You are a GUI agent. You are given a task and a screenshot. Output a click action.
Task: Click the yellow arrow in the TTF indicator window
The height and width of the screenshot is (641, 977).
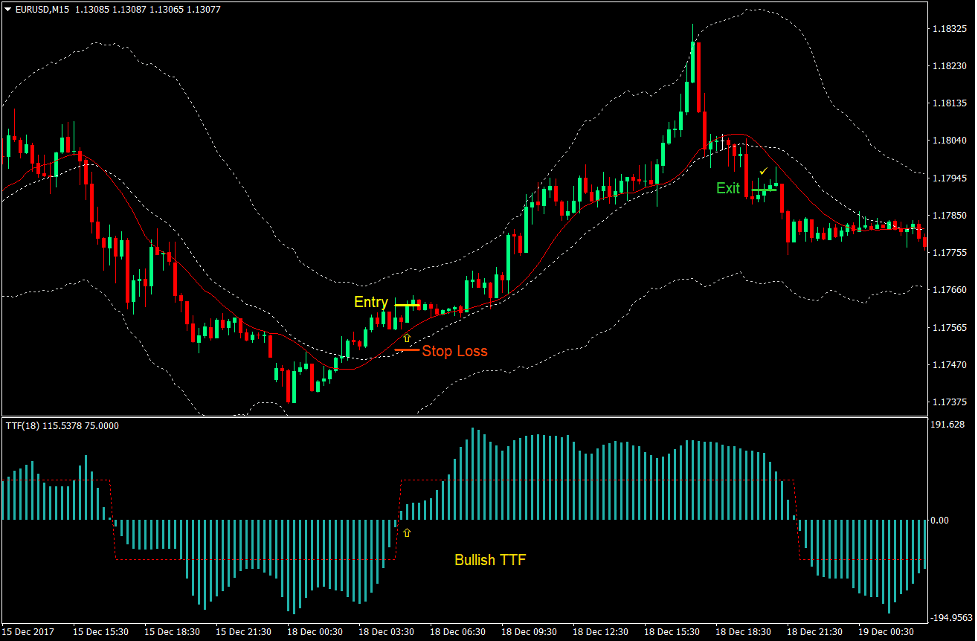click(x=406, y=532)
